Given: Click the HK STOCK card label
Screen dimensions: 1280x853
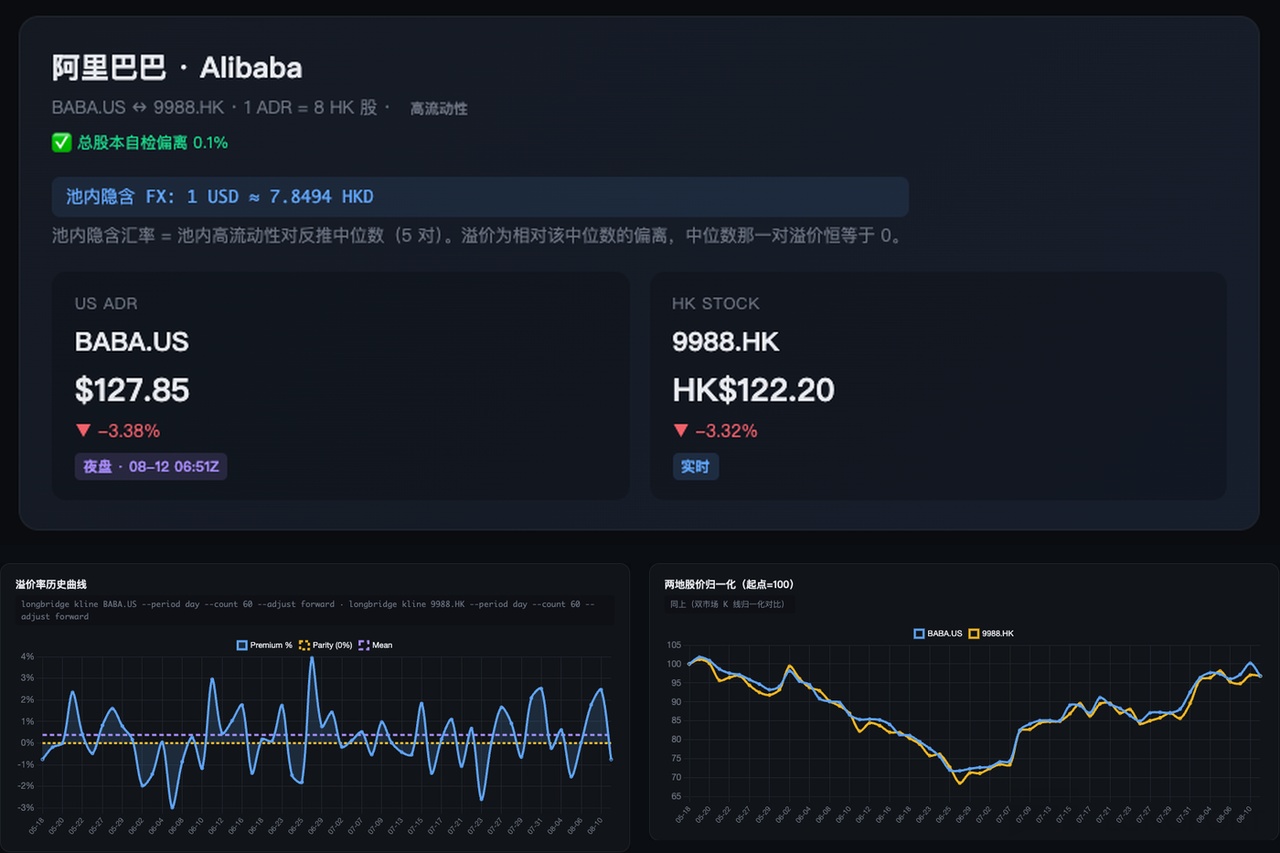Looking at the screenshot, I should 716,303.
